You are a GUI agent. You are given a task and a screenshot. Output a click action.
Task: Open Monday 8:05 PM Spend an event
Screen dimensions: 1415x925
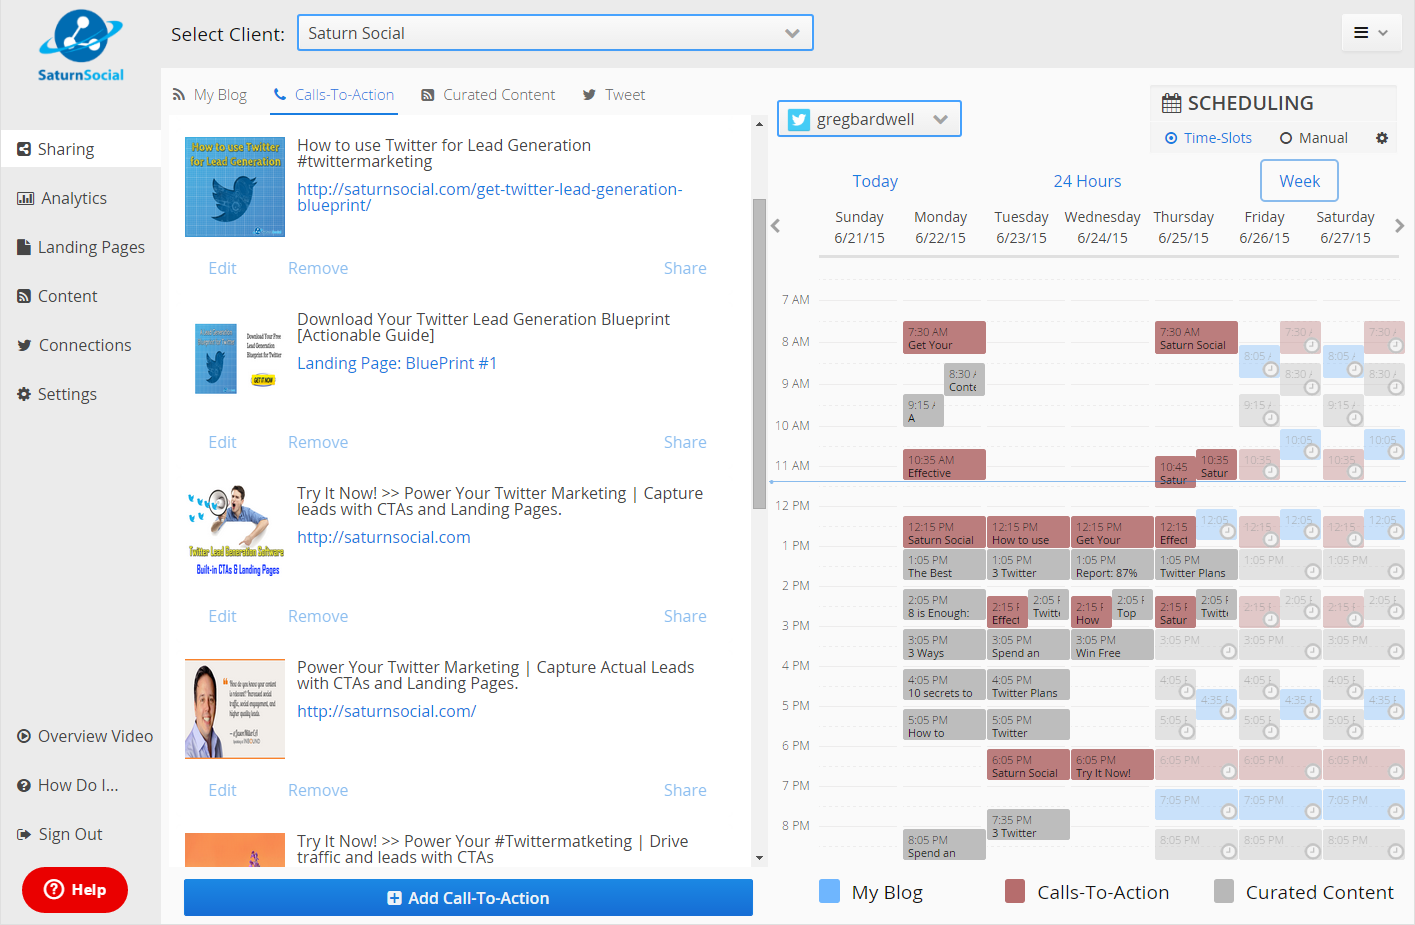(x=944, y=845)
